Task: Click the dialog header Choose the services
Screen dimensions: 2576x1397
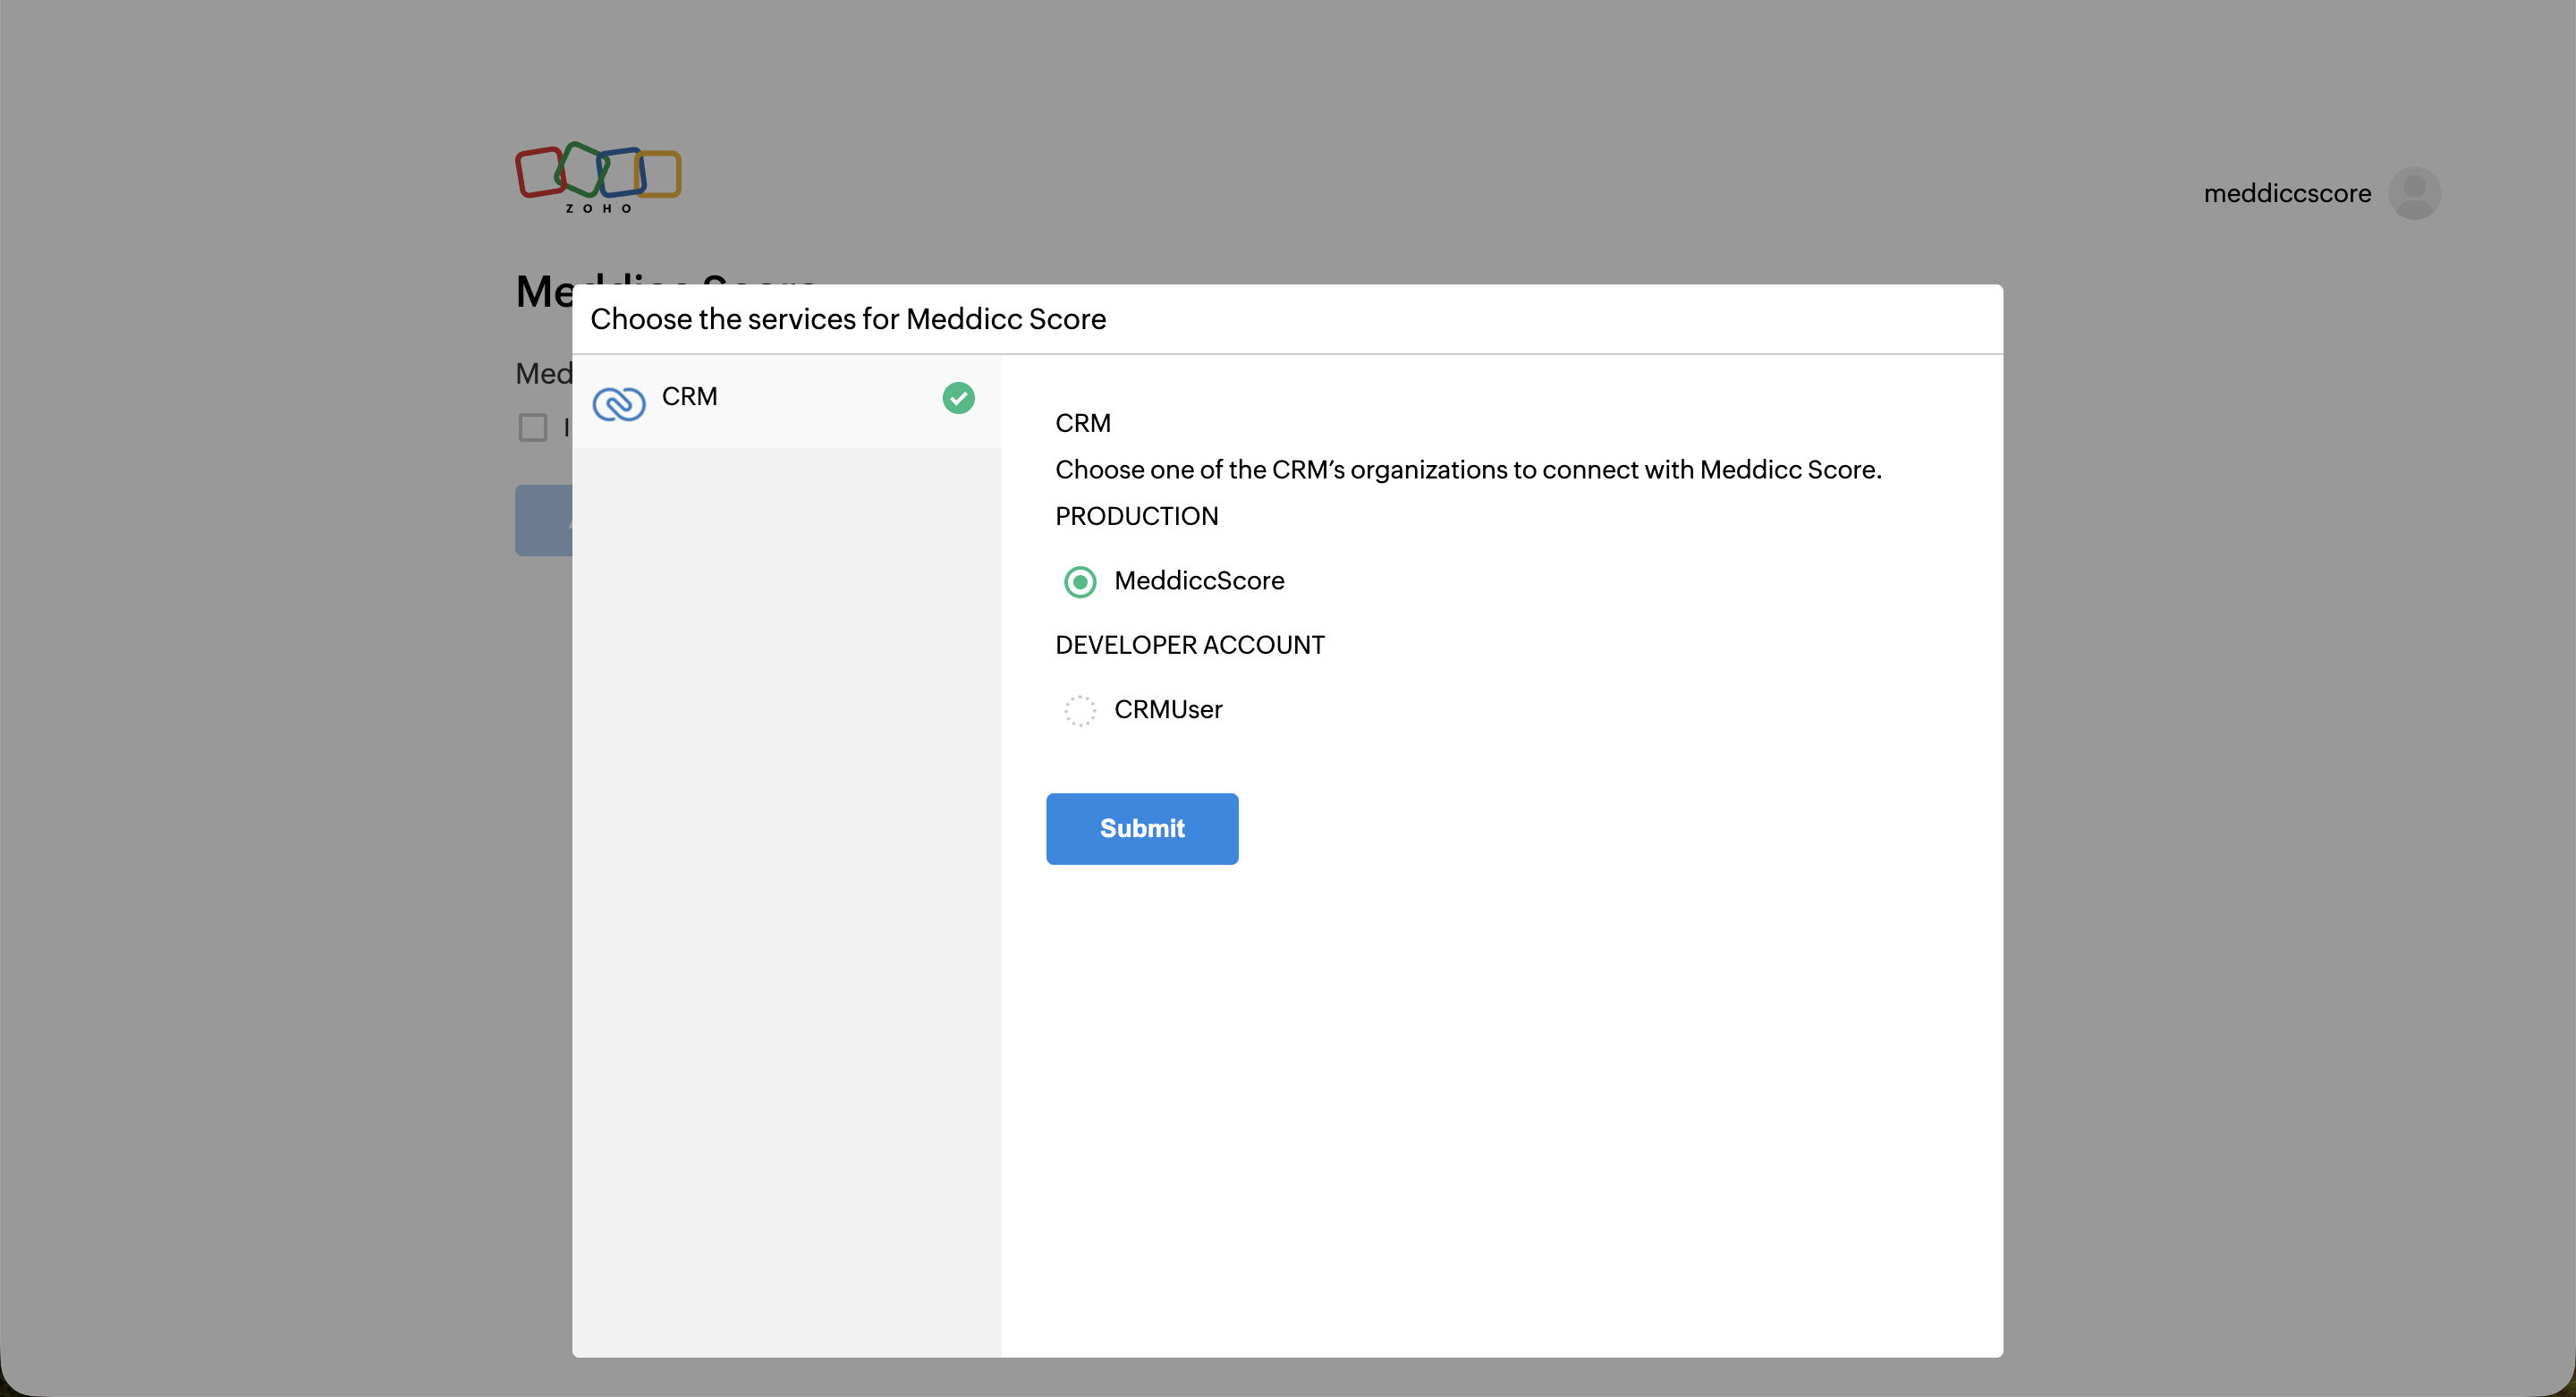Action: point(848,319)
